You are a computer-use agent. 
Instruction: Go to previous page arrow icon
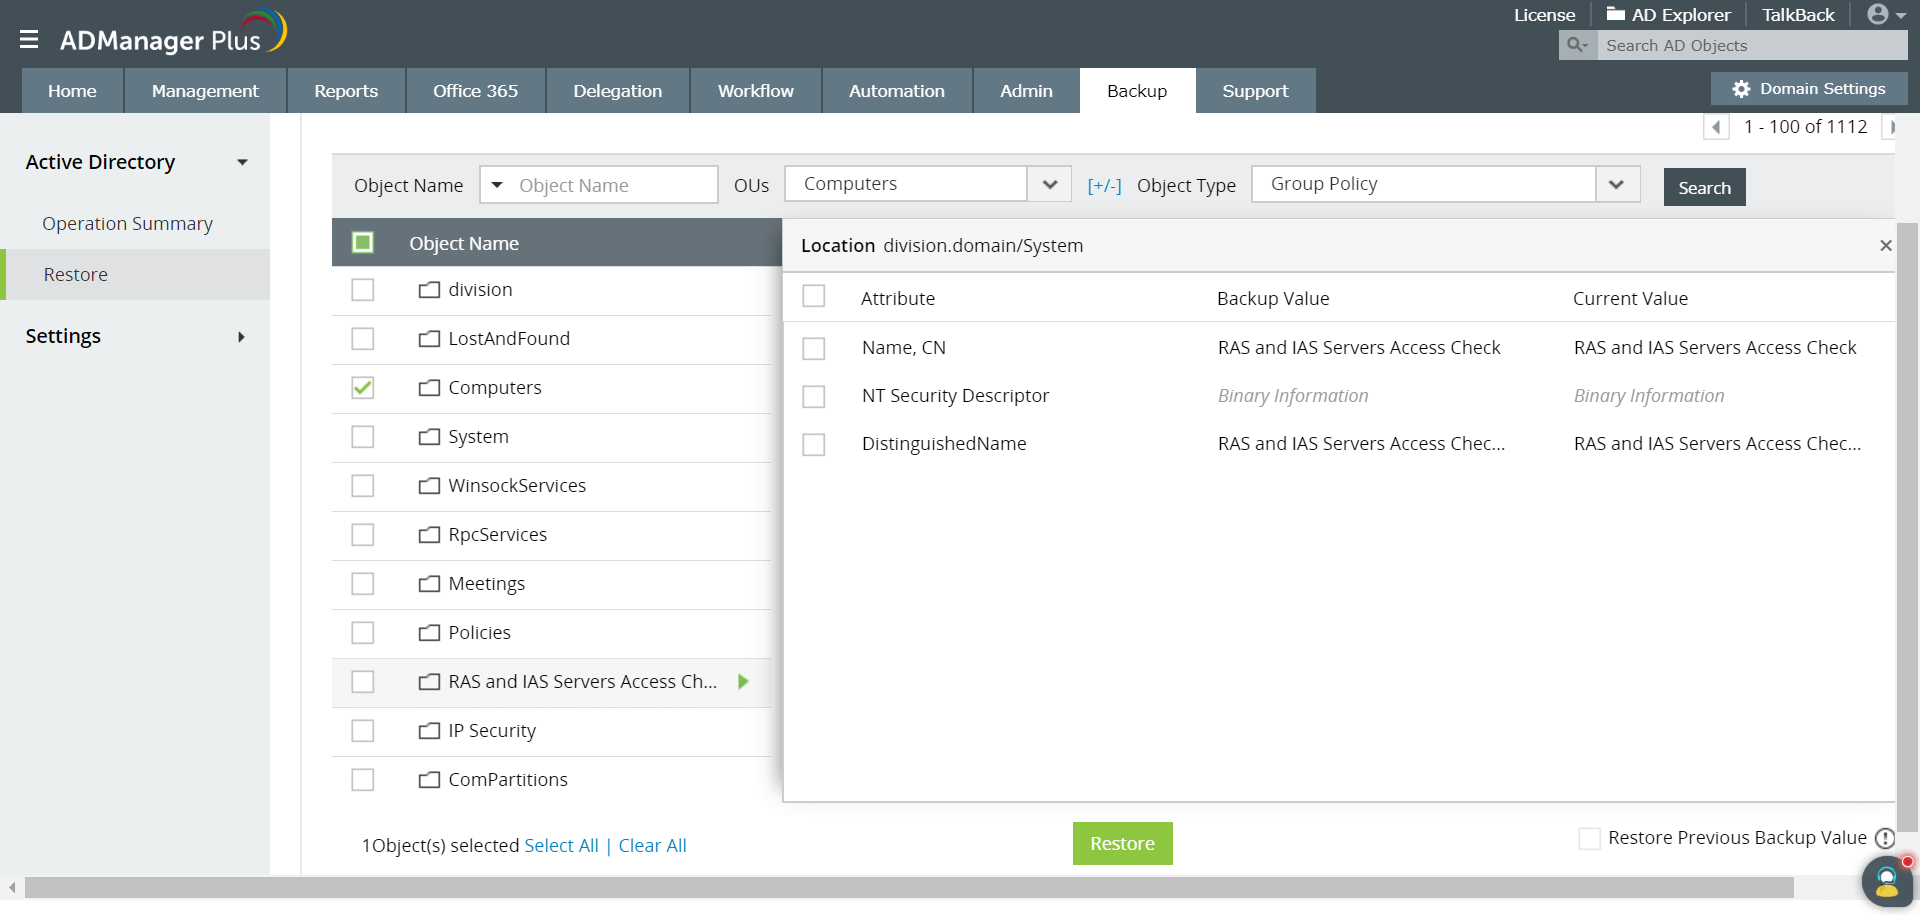[1716, 127]
